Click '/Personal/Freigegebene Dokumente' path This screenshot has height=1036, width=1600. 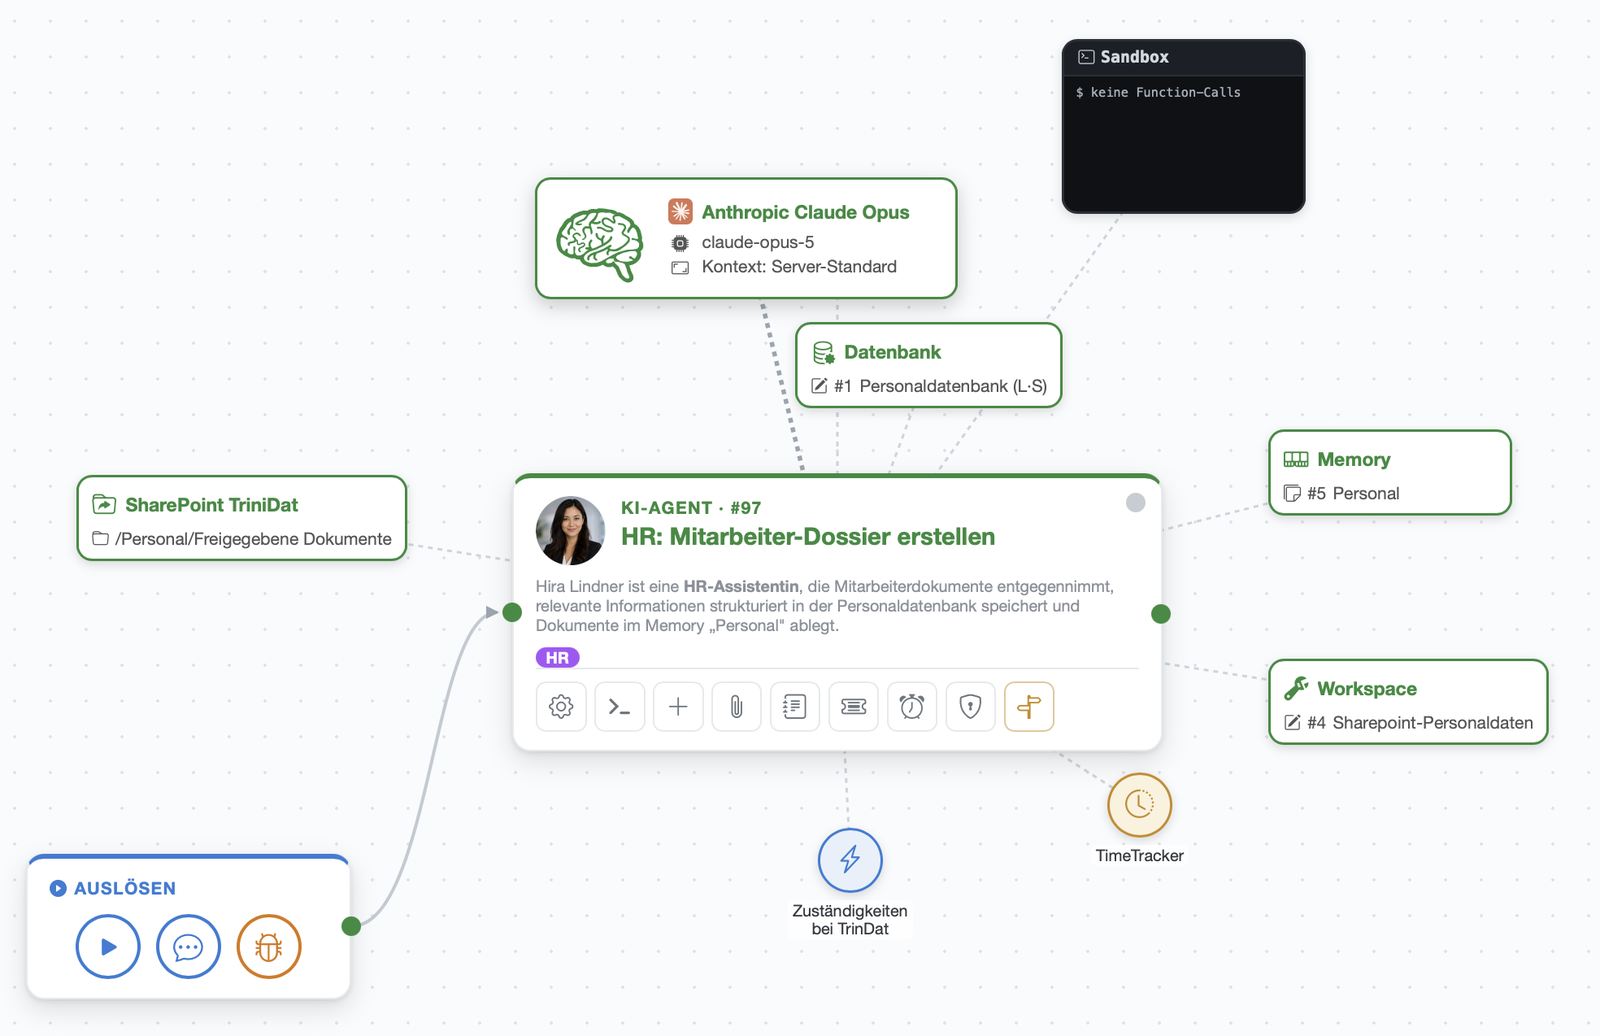(253, 539)
